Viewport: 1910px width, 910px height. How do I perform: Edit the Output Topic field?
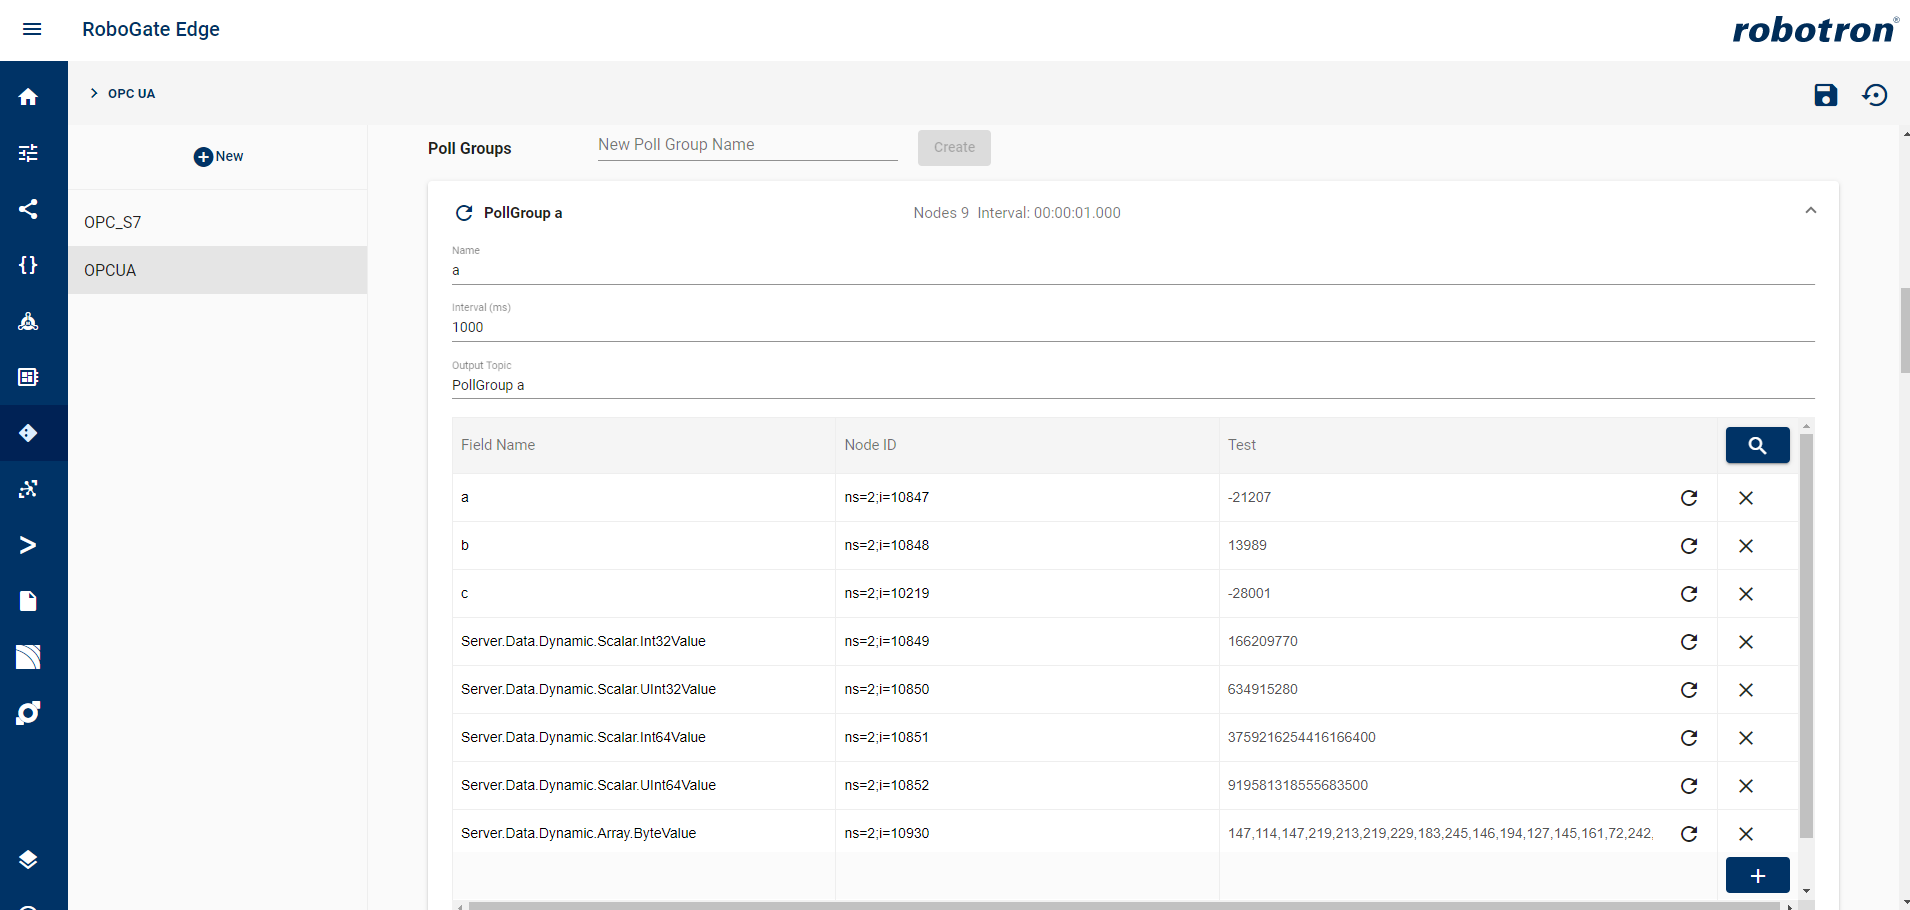coord(1133,385)
